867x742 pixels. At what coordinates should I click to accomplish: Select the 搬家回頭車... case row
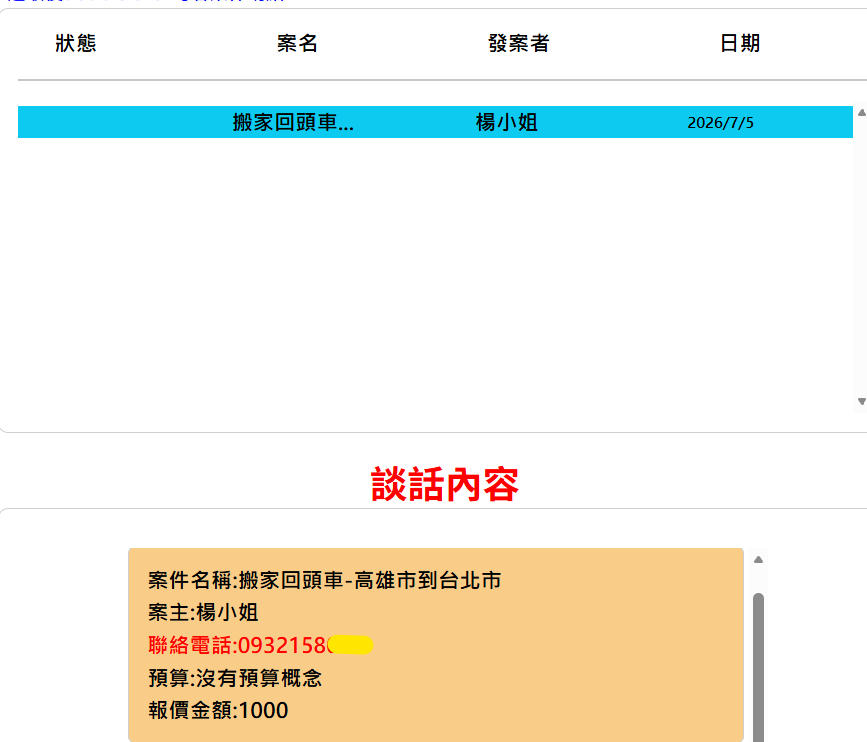tap(435, 122)
